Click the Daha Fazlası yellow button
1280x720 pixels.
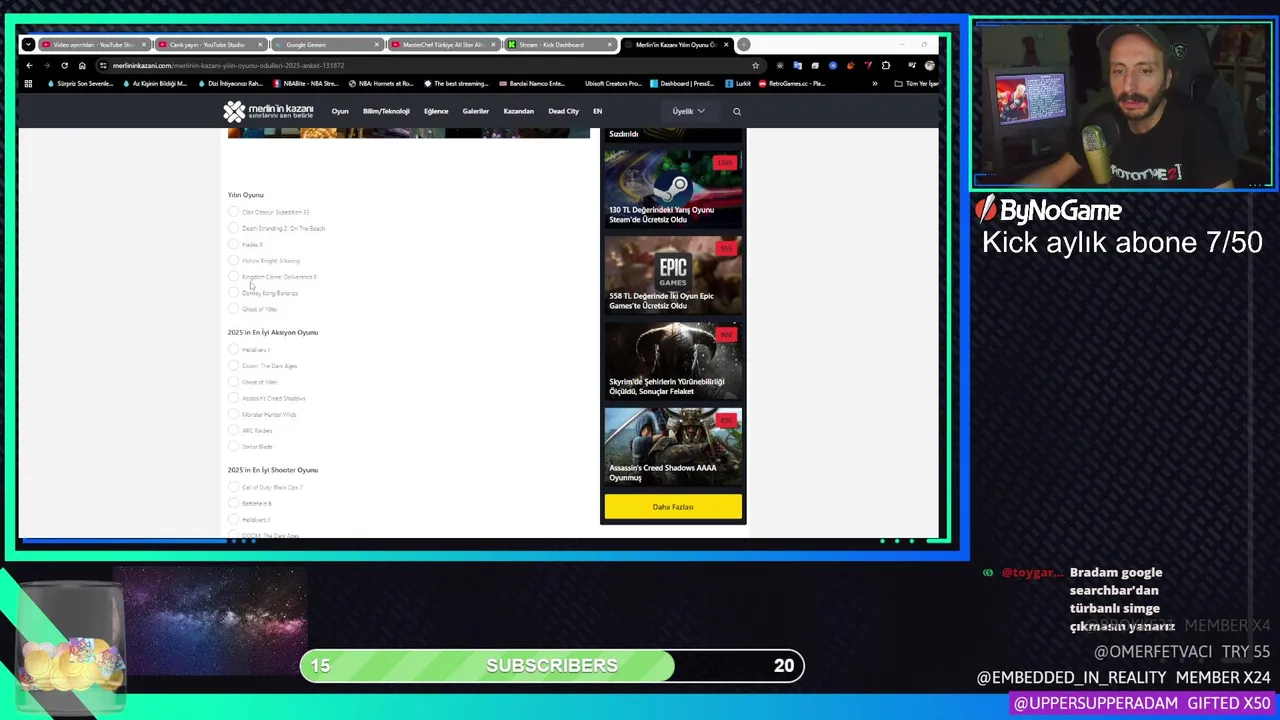point(673,507)
